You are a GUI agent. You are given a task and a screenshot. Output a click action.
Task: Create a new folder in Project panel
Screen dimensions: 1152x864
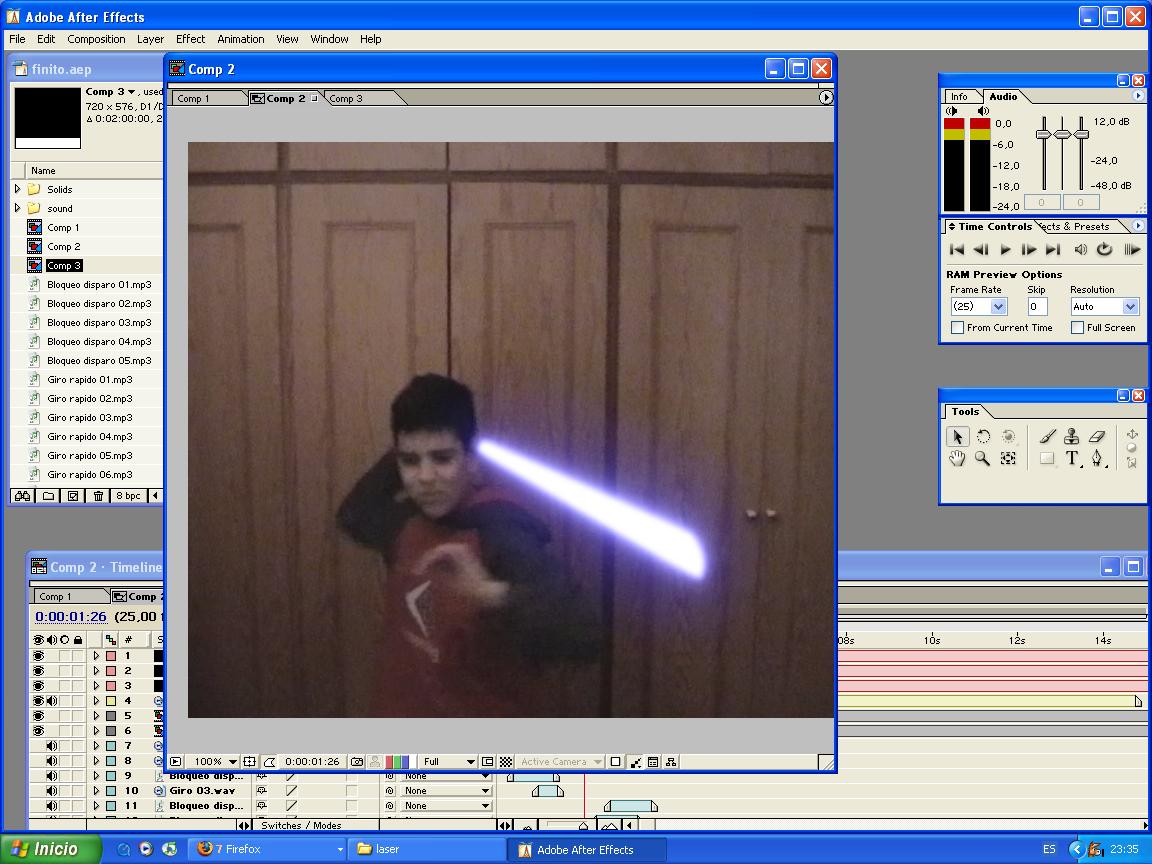[48, 496]
